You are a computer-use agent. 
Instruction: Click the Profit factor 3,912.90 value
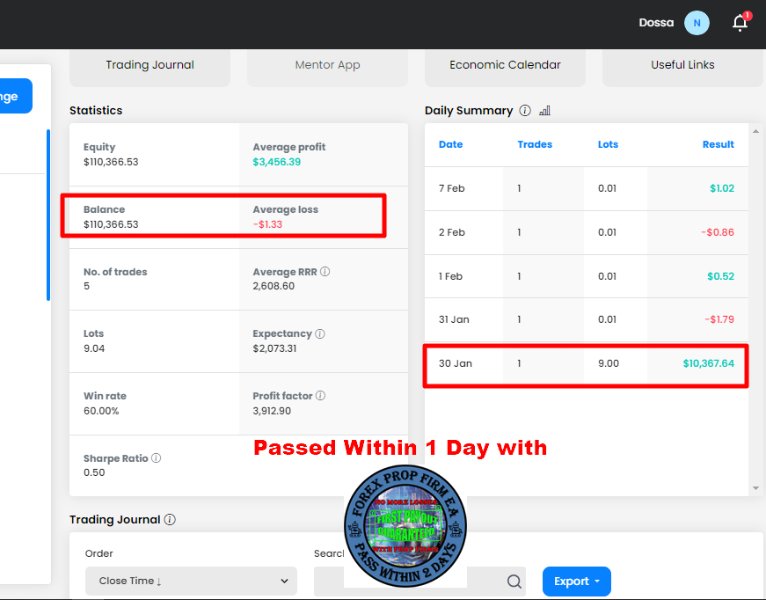(x=272, y=410)
